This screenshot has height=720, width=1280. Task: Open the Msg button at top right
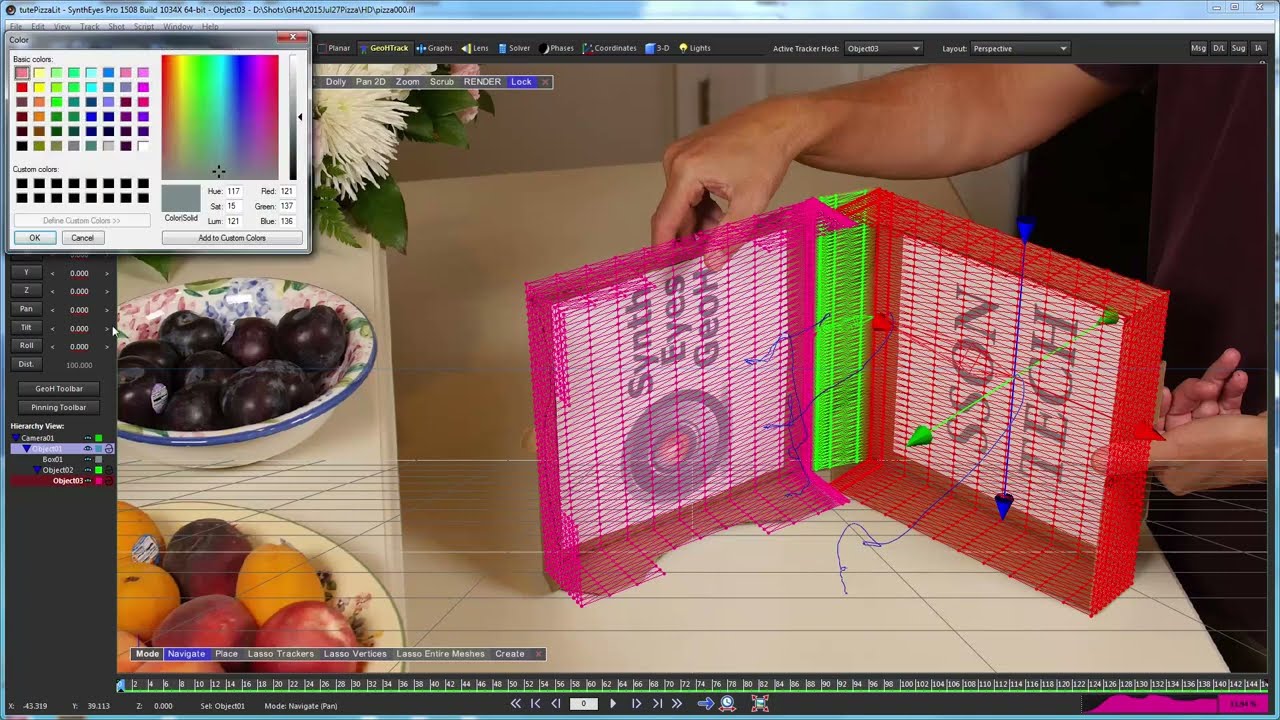point(1198,48)
